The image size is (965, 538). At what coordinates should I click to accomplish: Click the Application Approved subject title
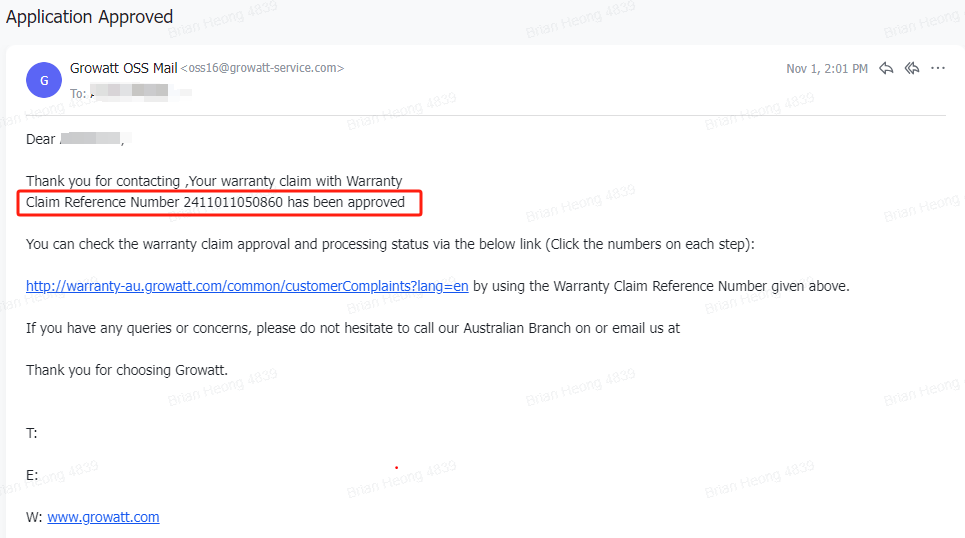90,17
